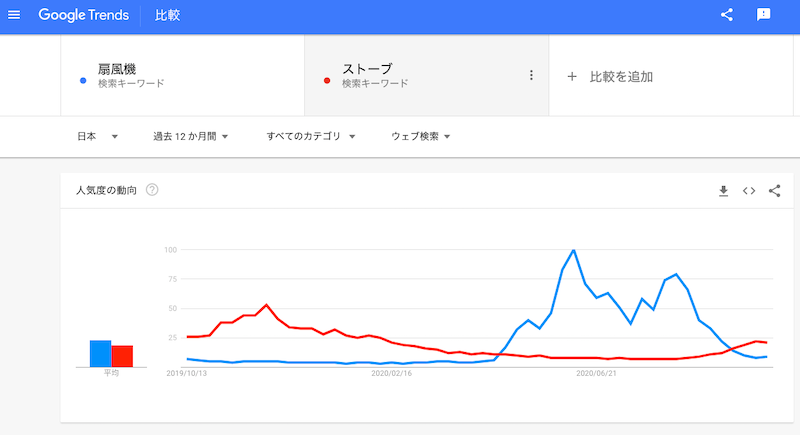
Task: Expand the すべてのカテゴリ dropdown
Action: (x=311, y=136)
